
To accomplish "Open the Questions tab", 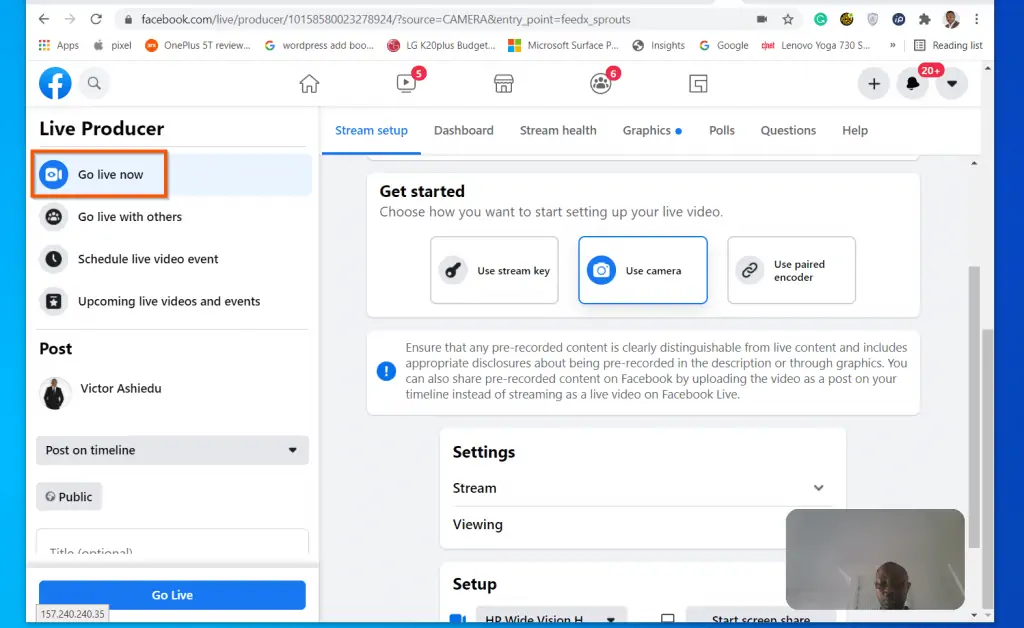I will [x=788, y=131].
